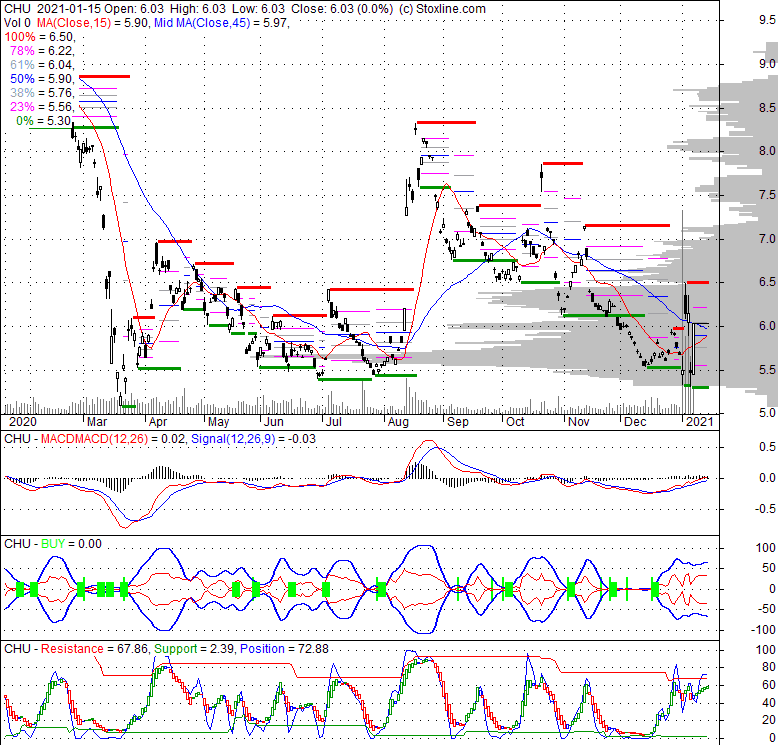Click the May label on time axis
Image resolution: width=780 pixels, height=745 pixels.
pyautogui.click(x=218, y=422)
